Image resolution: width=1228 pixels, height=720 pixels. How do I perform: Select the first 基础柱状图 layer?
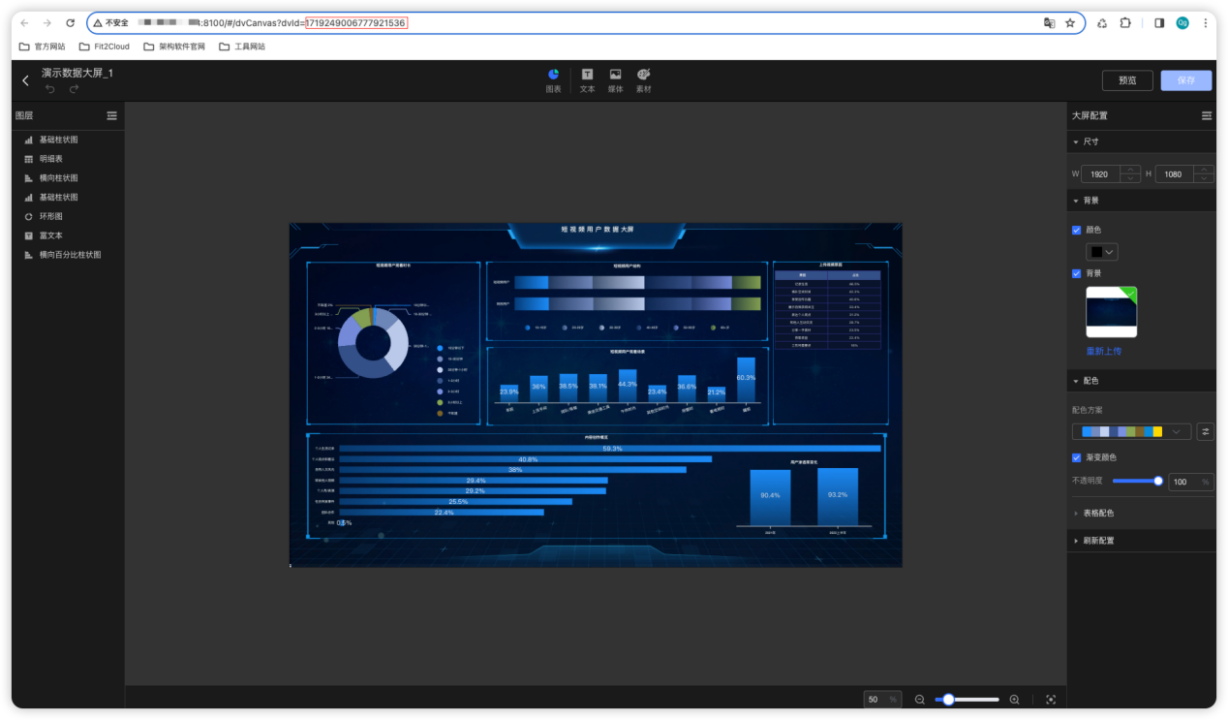[67, 140]
